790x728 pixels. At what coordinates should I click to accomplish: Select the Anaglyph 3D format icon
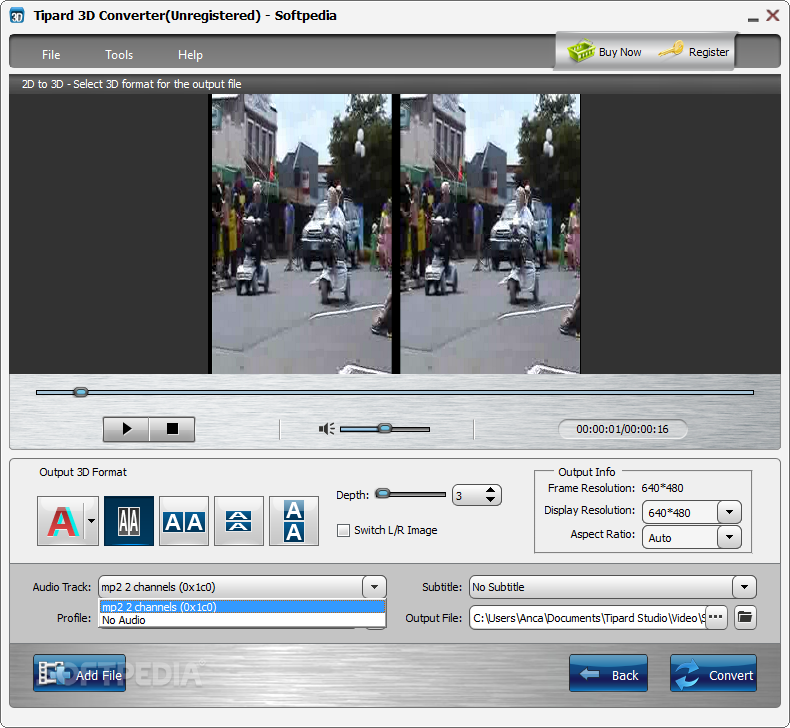point(61,521)
